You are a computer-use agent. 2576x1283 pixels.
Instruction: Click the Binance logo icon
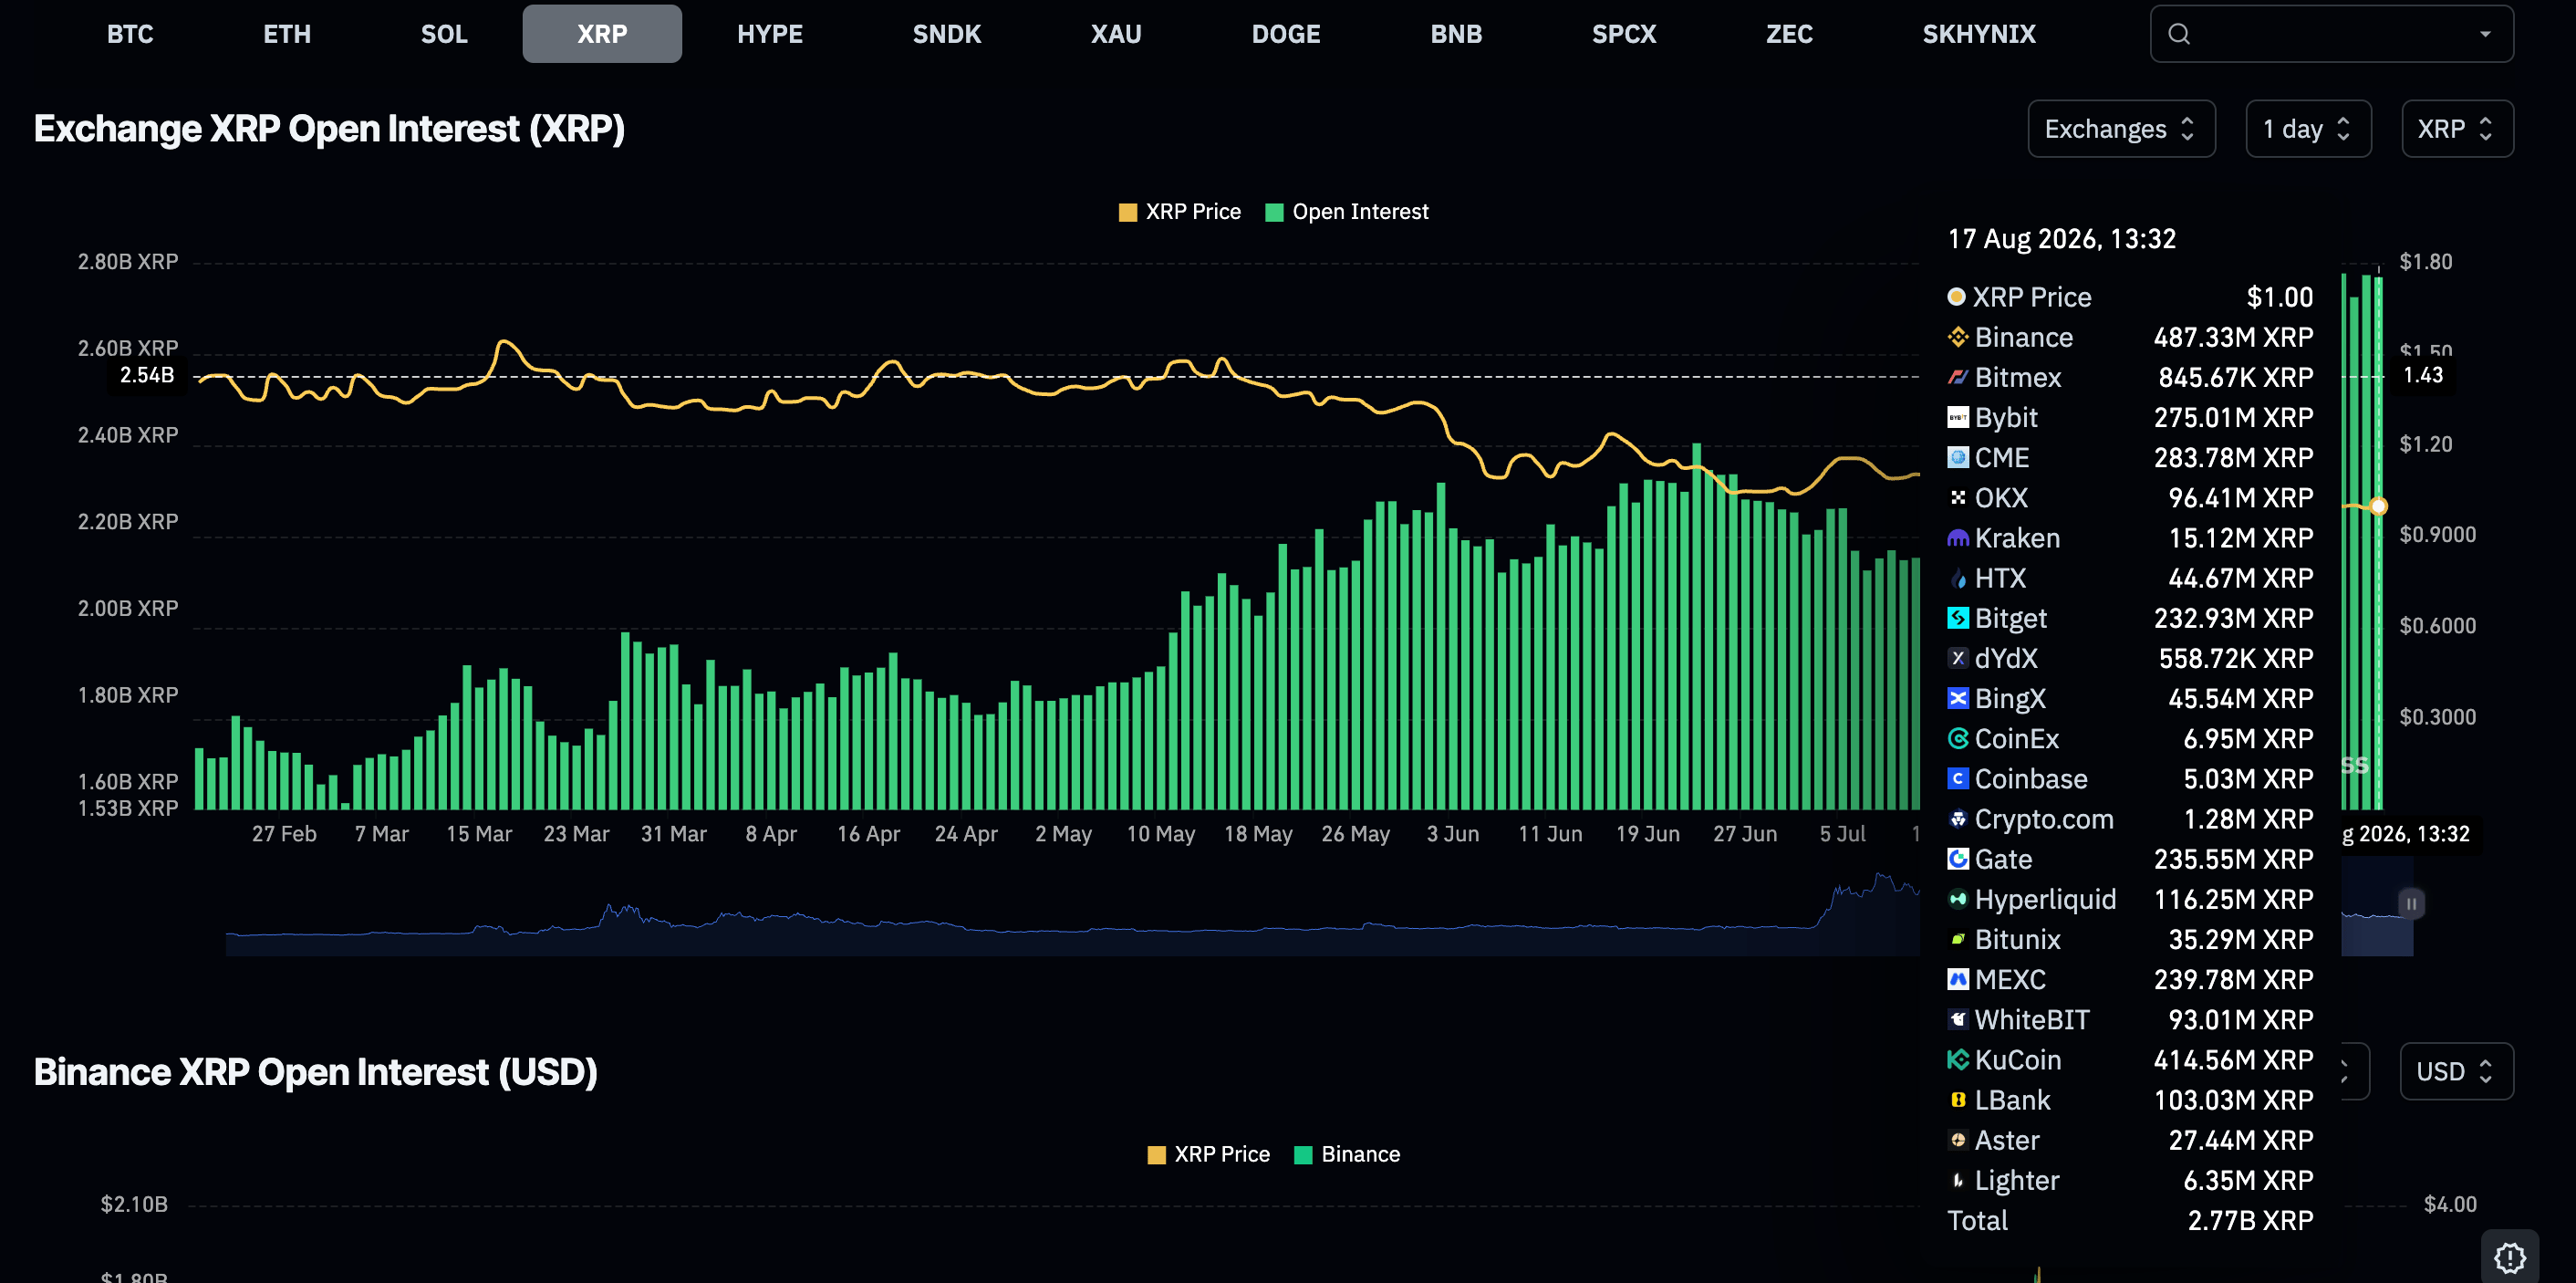click(1958, 337)
